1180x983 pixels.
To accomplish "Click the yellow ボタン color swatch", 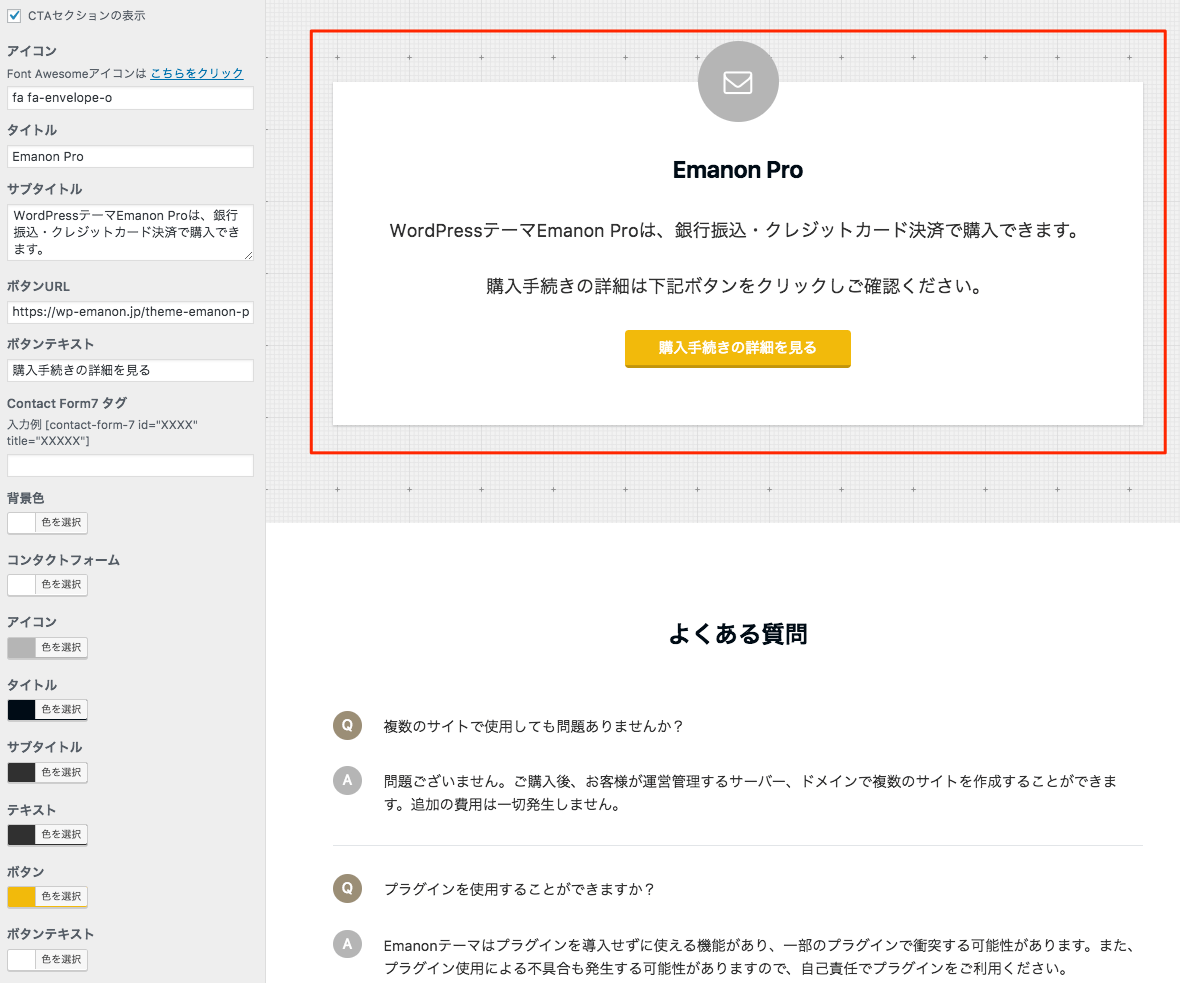I will (x=21, y=897).
